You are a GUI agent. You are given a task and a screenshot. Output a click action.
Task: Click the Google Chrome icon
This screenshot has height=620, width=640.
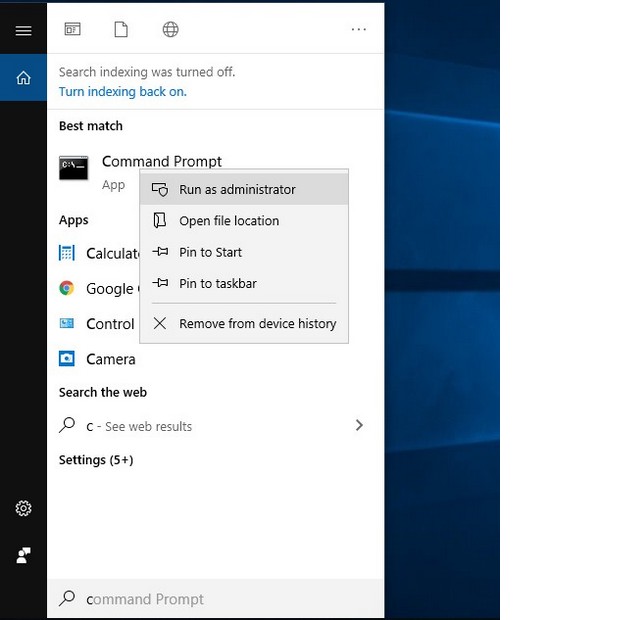pyautogui.click(x=67, y=288)
